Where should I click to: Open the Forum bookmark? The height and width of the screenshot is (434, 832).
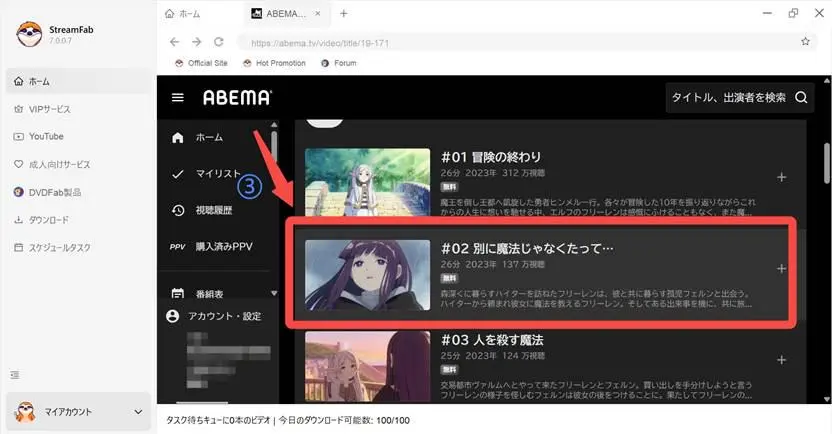(x=339, y=63)
